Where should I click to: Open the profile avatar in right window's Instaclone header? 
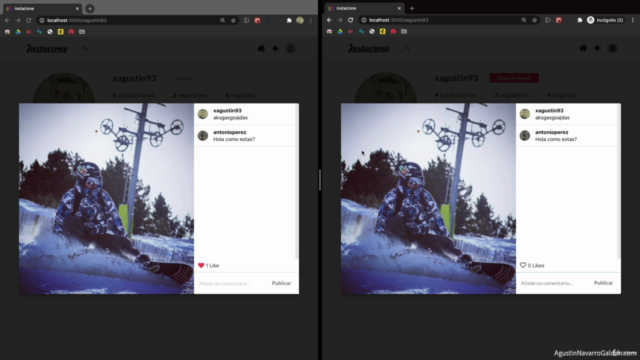coord(612,48)
